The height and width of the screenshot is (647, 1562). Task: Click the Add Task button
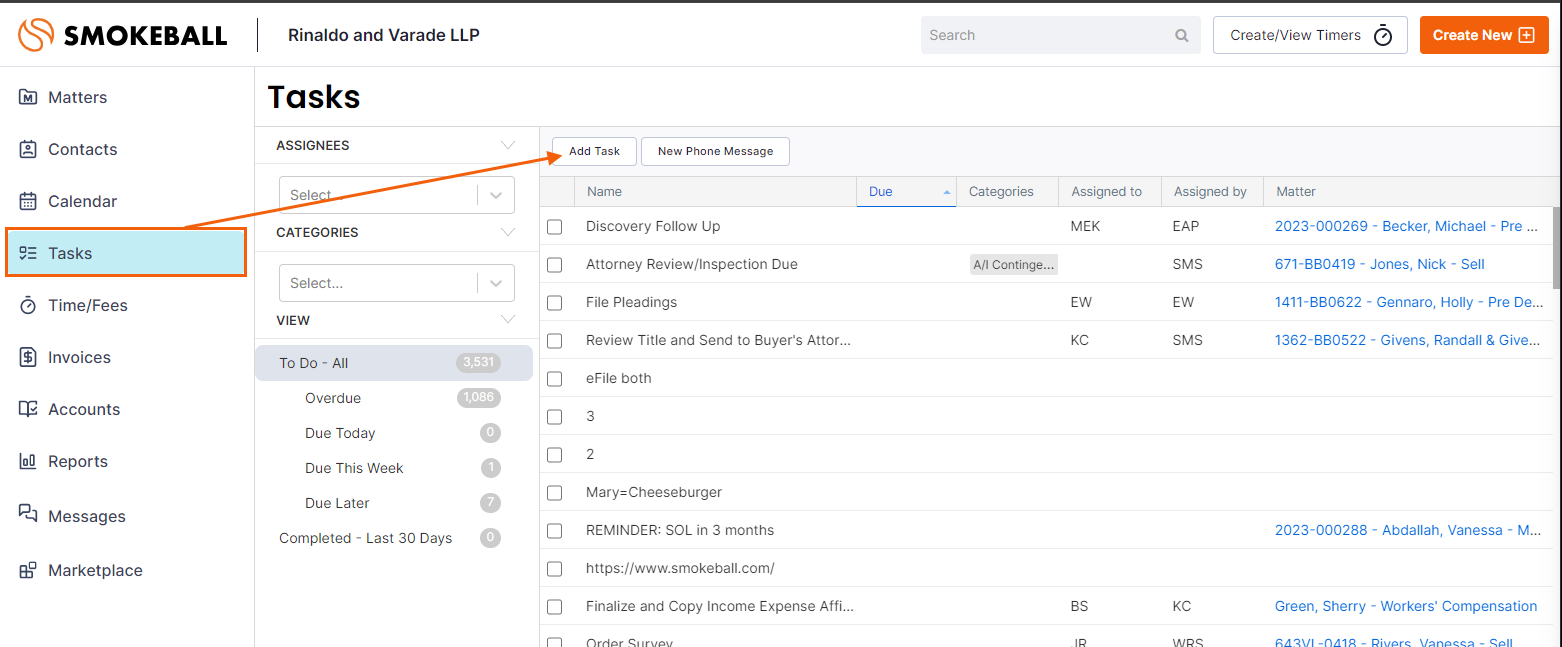[594, 151]
